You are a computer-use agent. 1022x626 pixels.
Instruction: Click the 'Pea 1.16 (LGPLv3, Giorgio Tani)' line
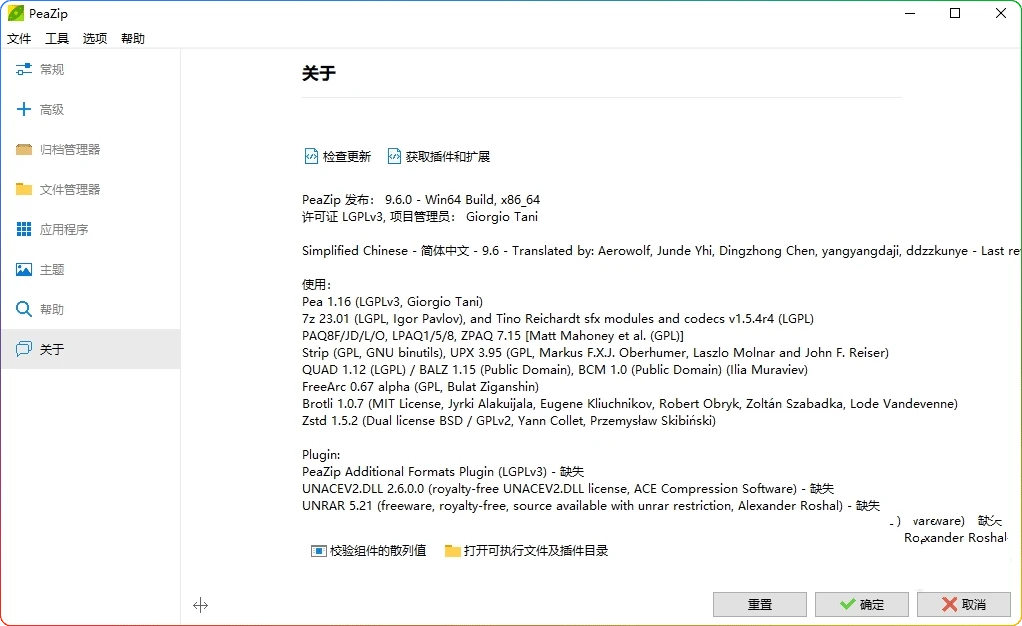pos(392,301)
